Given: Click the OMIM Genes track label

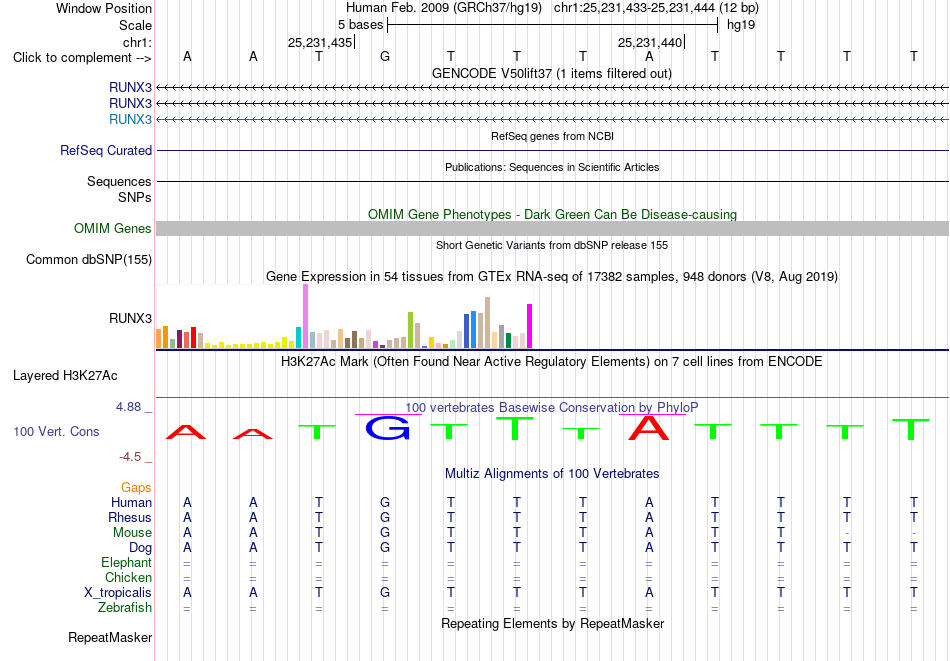Looking at the screenshot, I should [x=113, y=228].
